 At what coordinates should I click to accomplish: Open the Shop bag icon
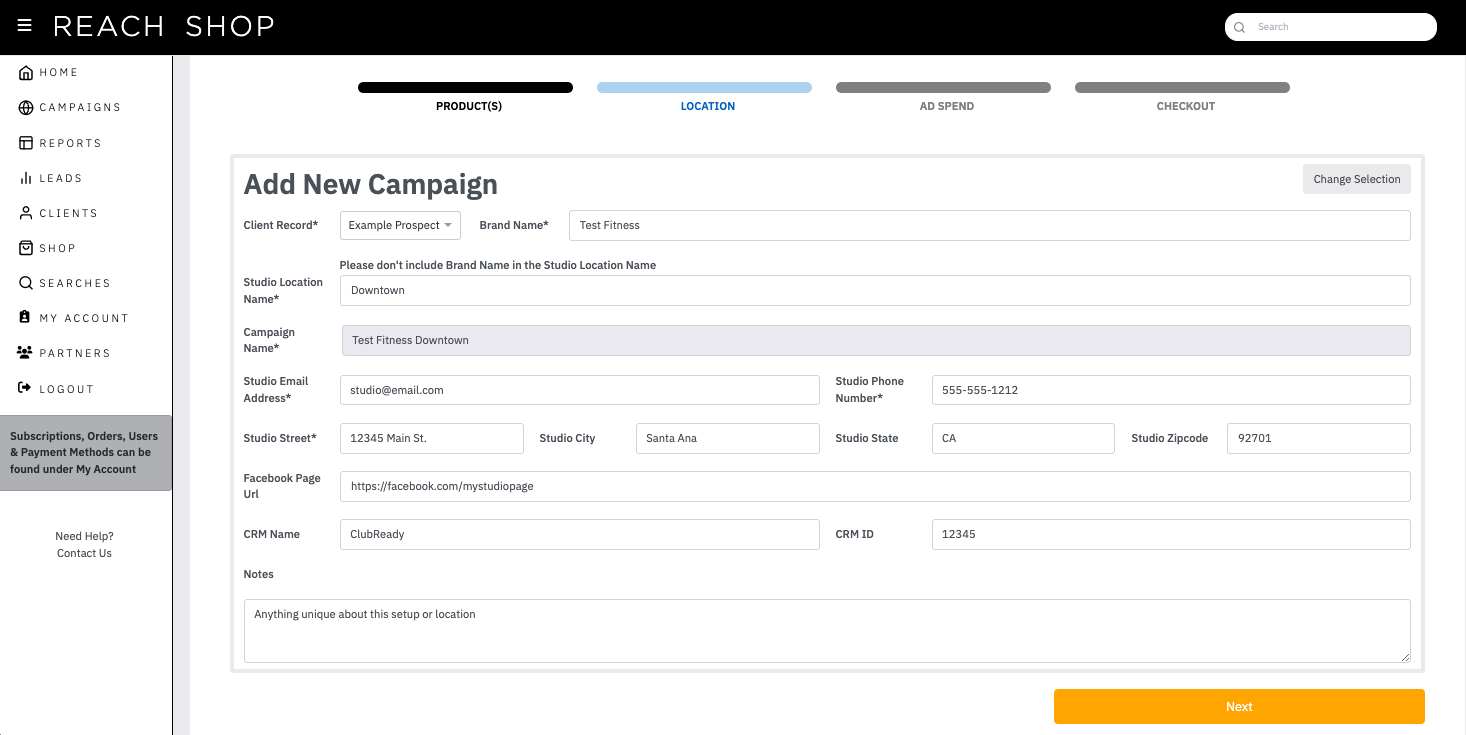click(x=26, y=248)
